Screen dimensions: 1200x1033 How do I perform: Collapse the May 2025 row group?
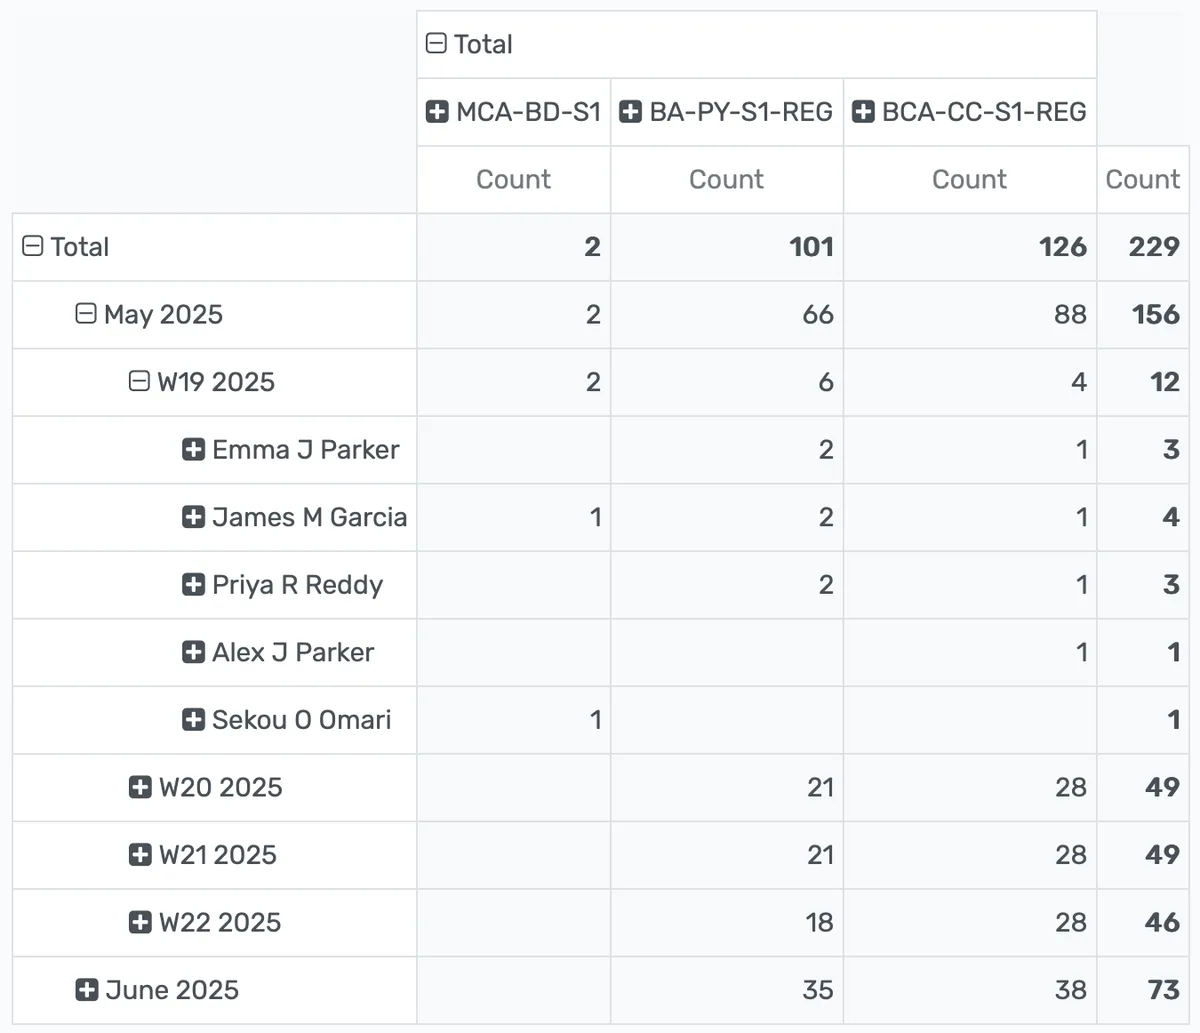pyautogui.click(x=84, y=314)
